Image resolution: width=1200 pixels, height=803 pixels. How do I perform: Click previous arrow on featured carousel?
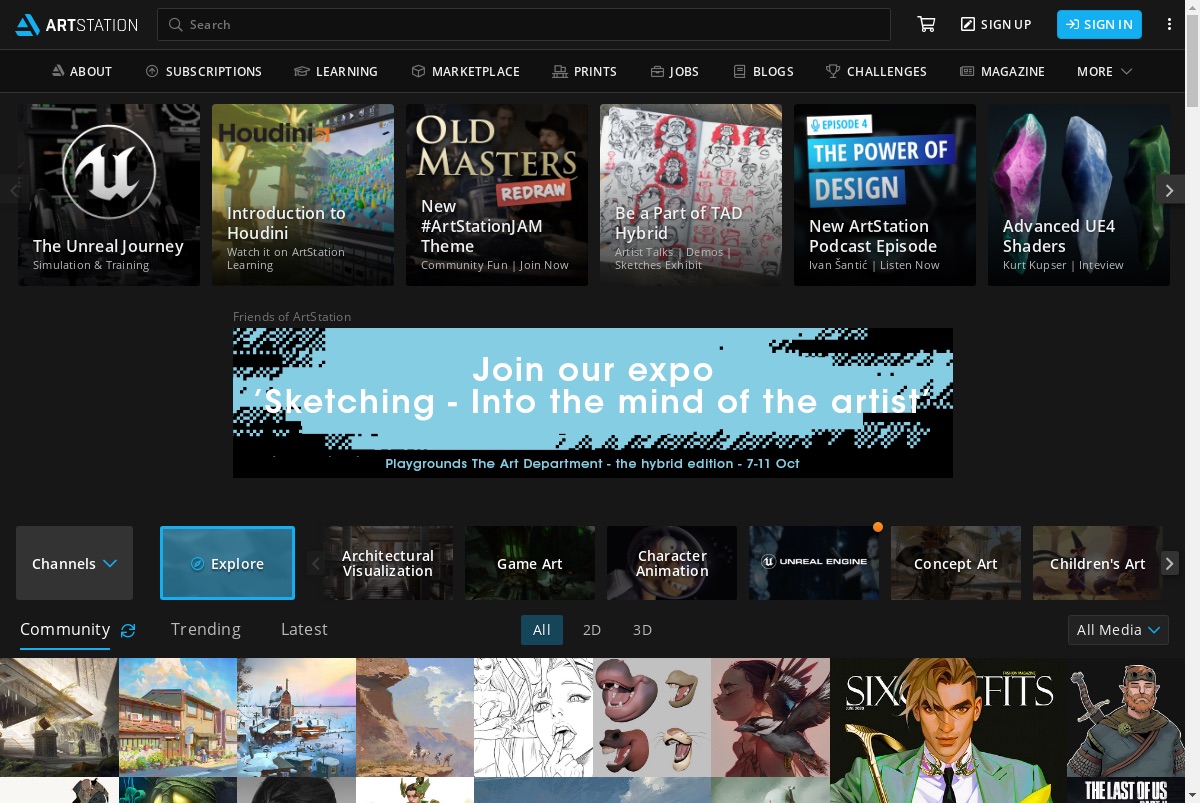[x=14, y=190]
